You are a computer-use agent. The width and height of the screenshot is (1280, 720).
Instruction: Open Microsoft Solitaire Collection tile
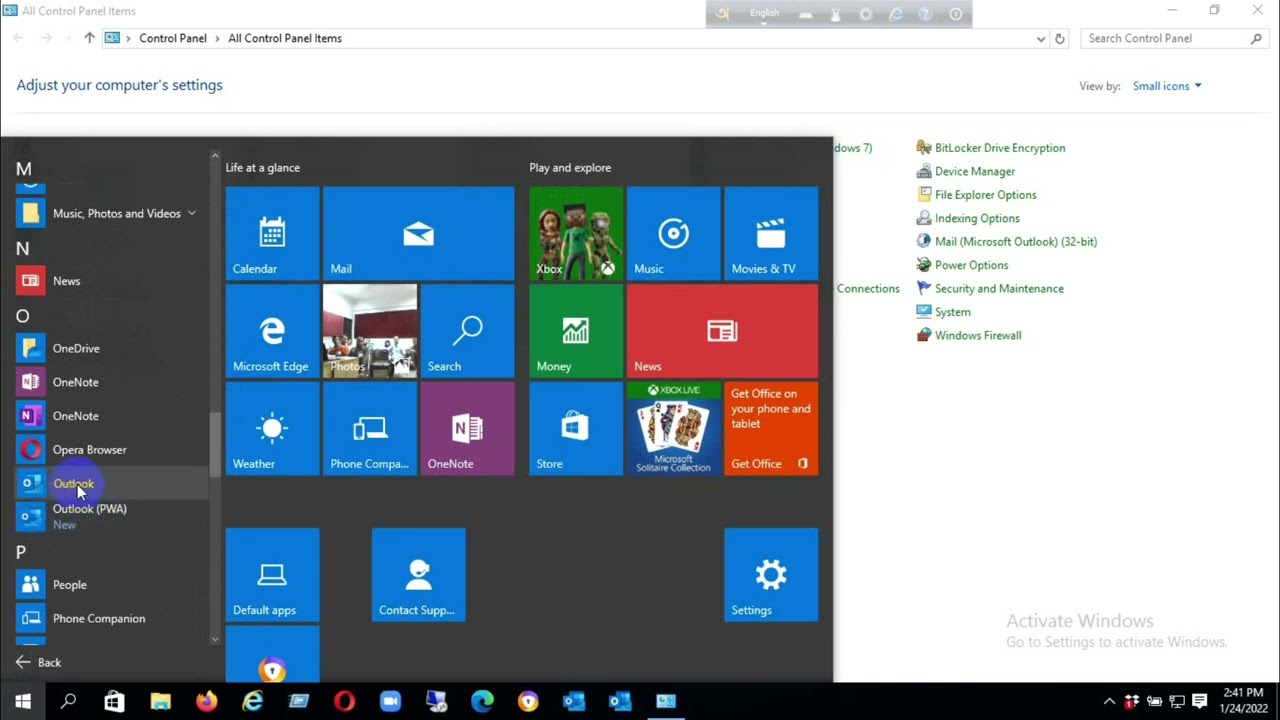point(673,428)
